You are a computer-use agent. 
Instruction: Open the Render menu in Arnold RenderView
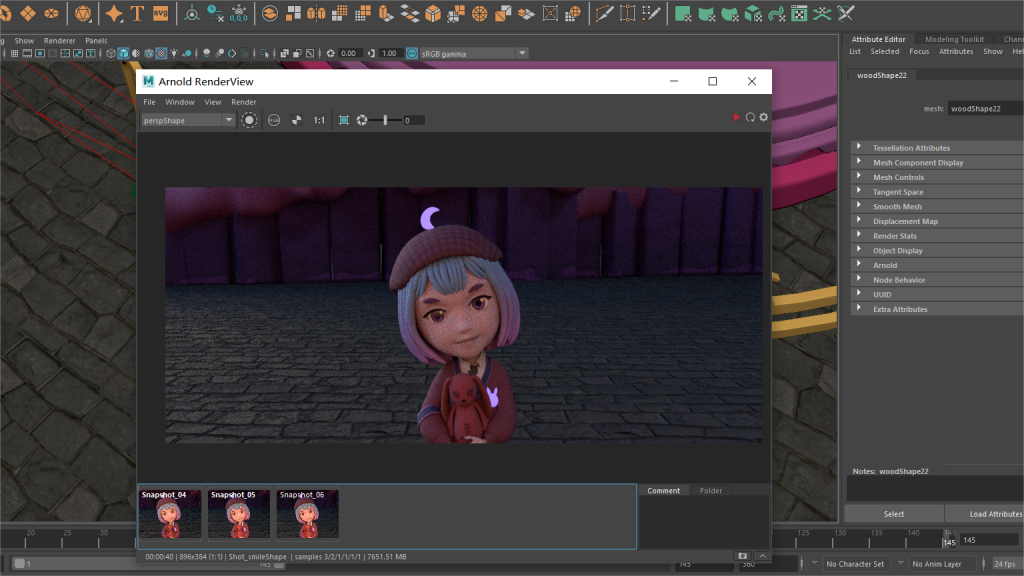click(244, 102)
